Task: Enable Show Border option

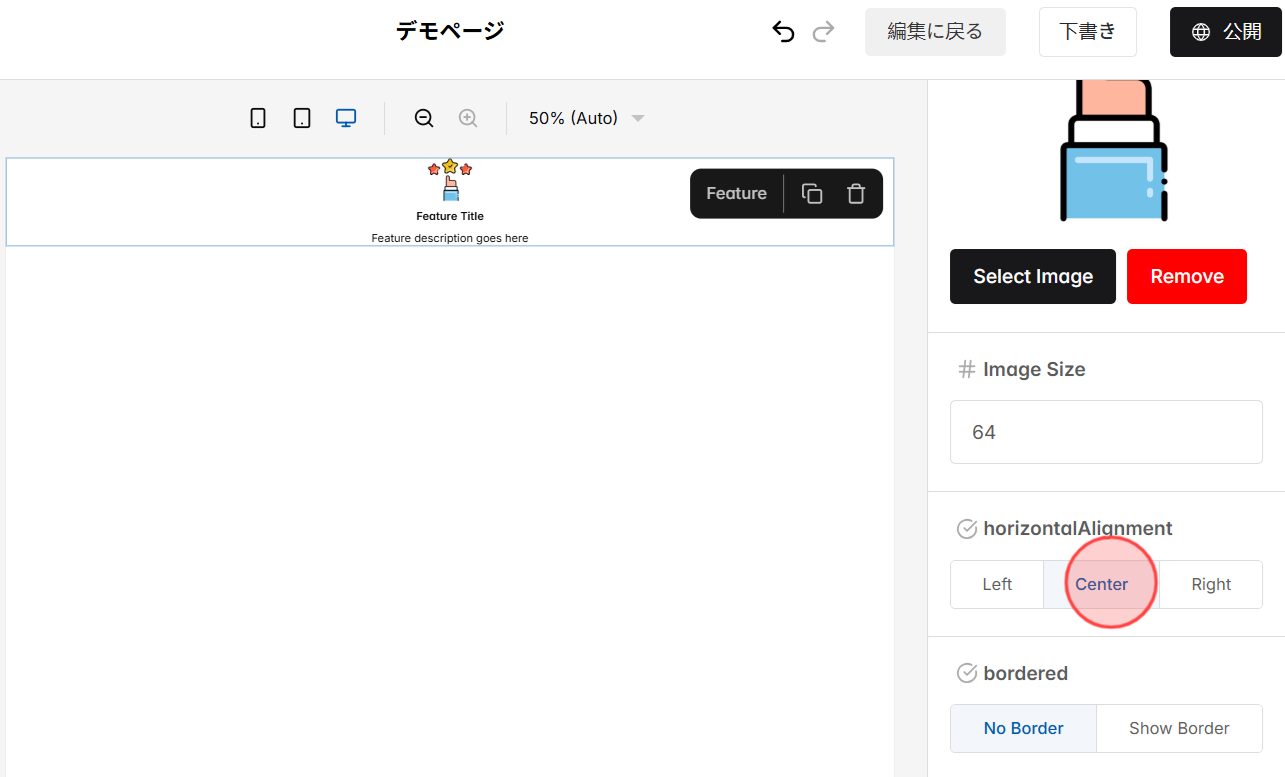Action: 1179,728
